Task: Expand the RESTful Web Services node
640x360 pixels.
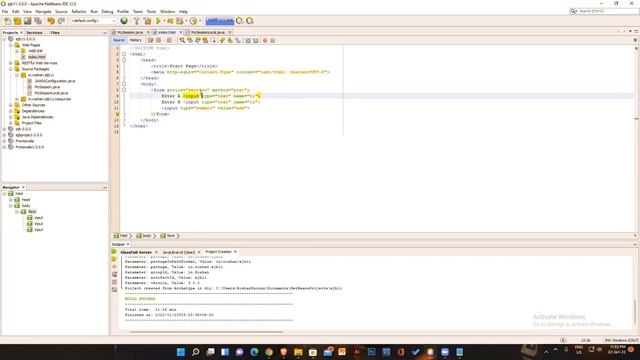Action: (11, 63)
